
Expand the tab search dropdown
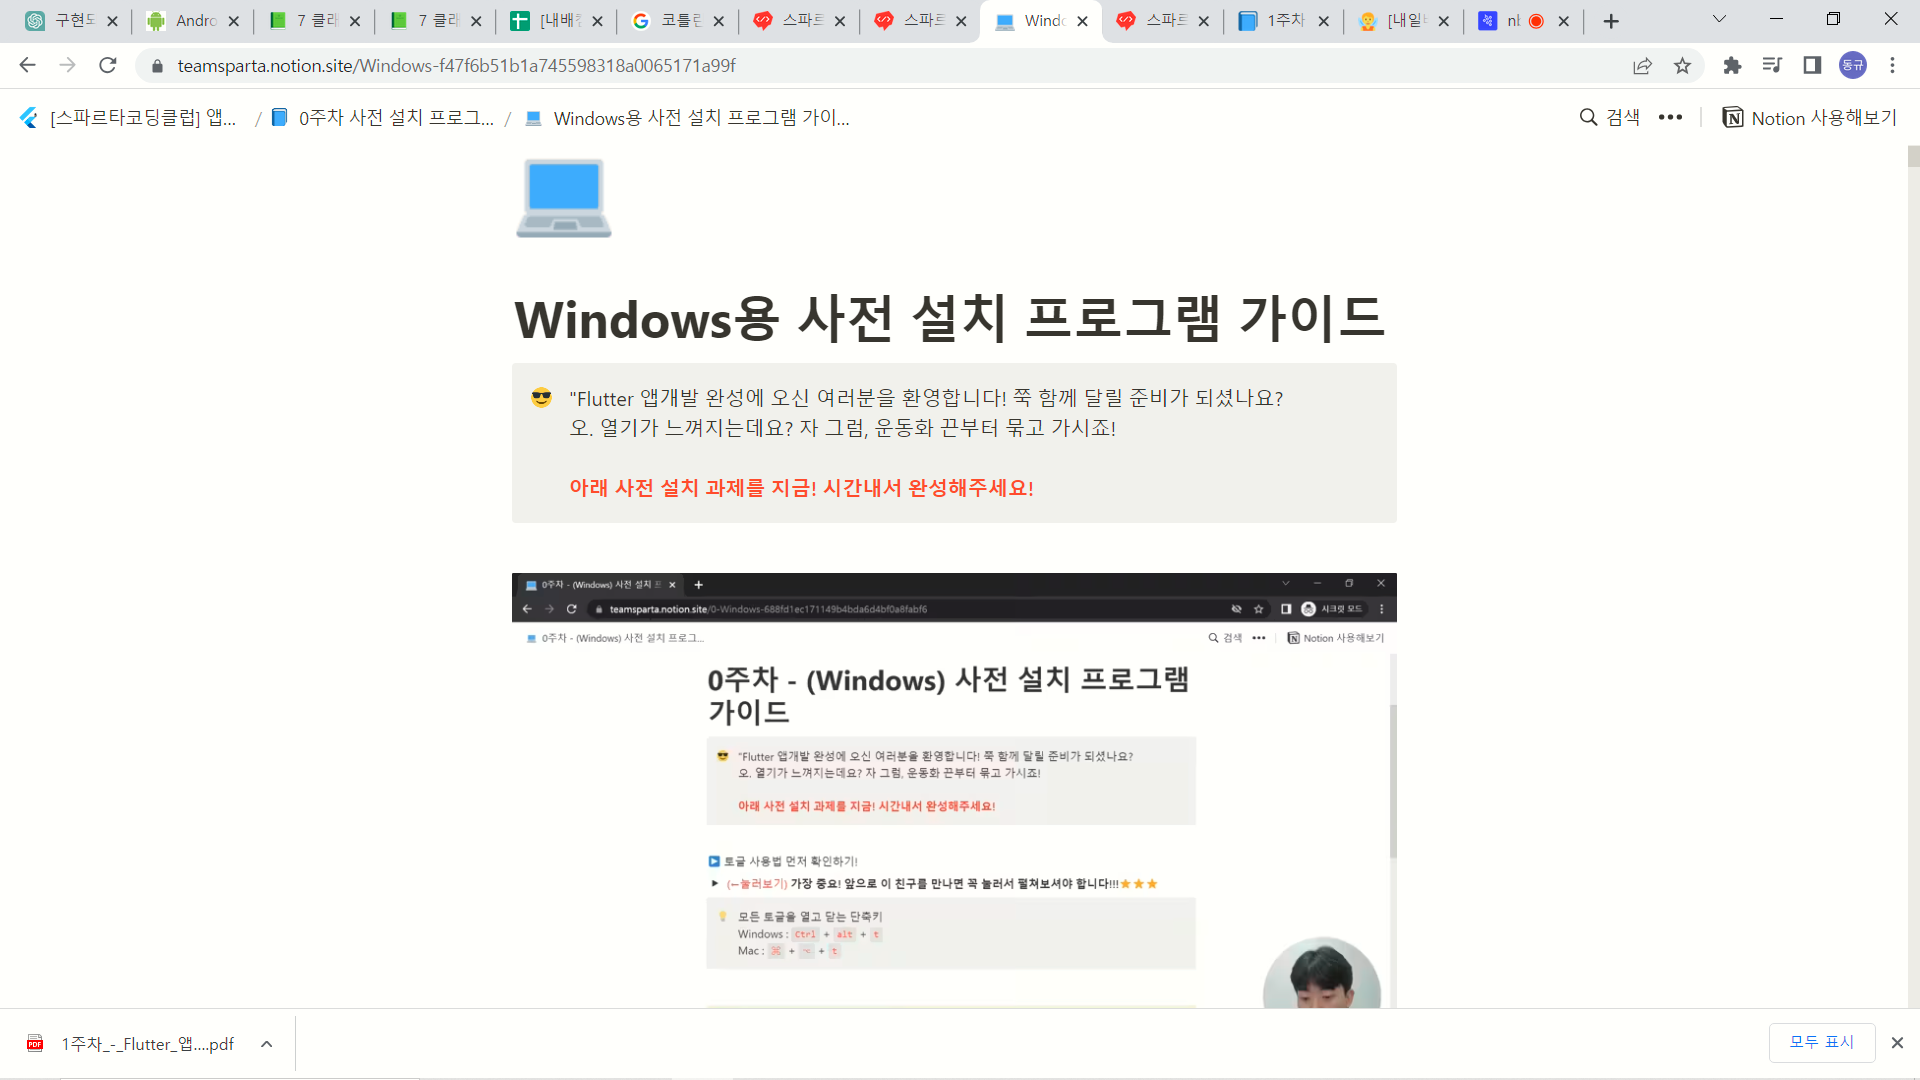tap(1720, 19)
